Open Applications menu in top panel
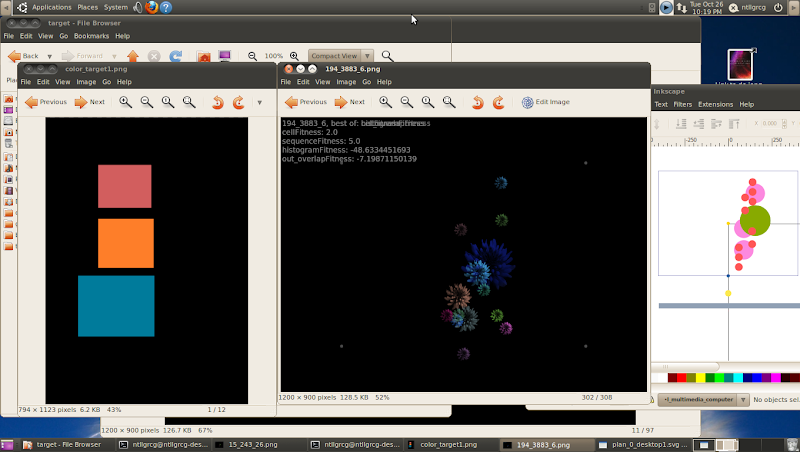800x452 pixels. coord(52,7)
